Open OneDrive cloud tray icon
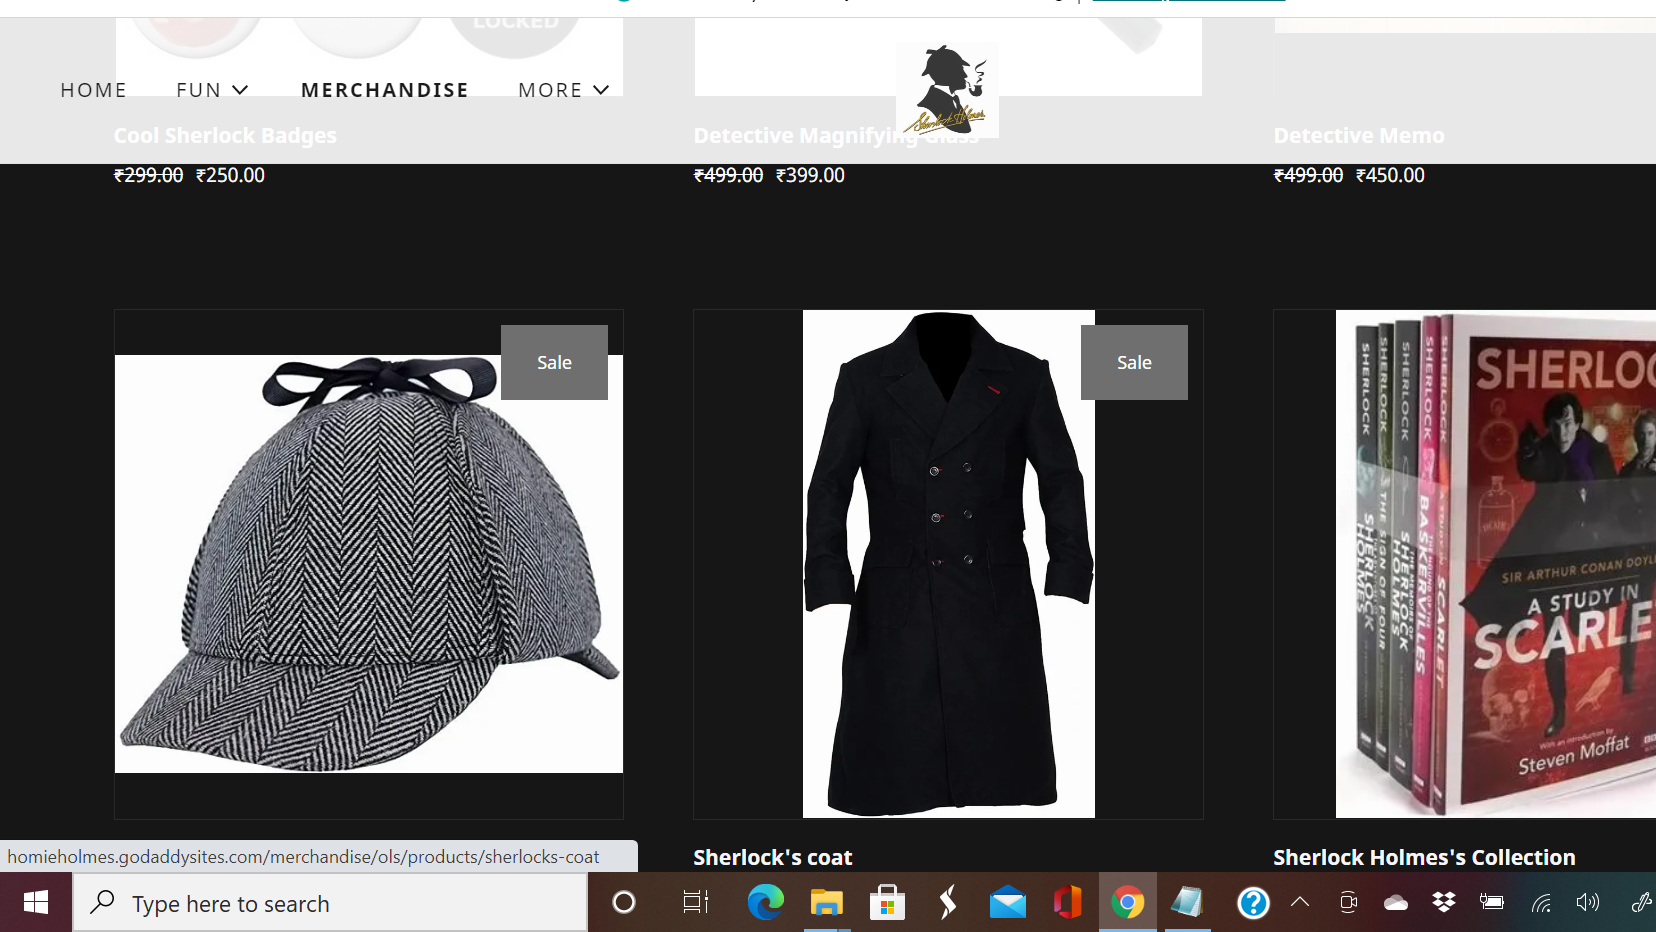Screen dimensions: 1656x932 pos(1396,903)
